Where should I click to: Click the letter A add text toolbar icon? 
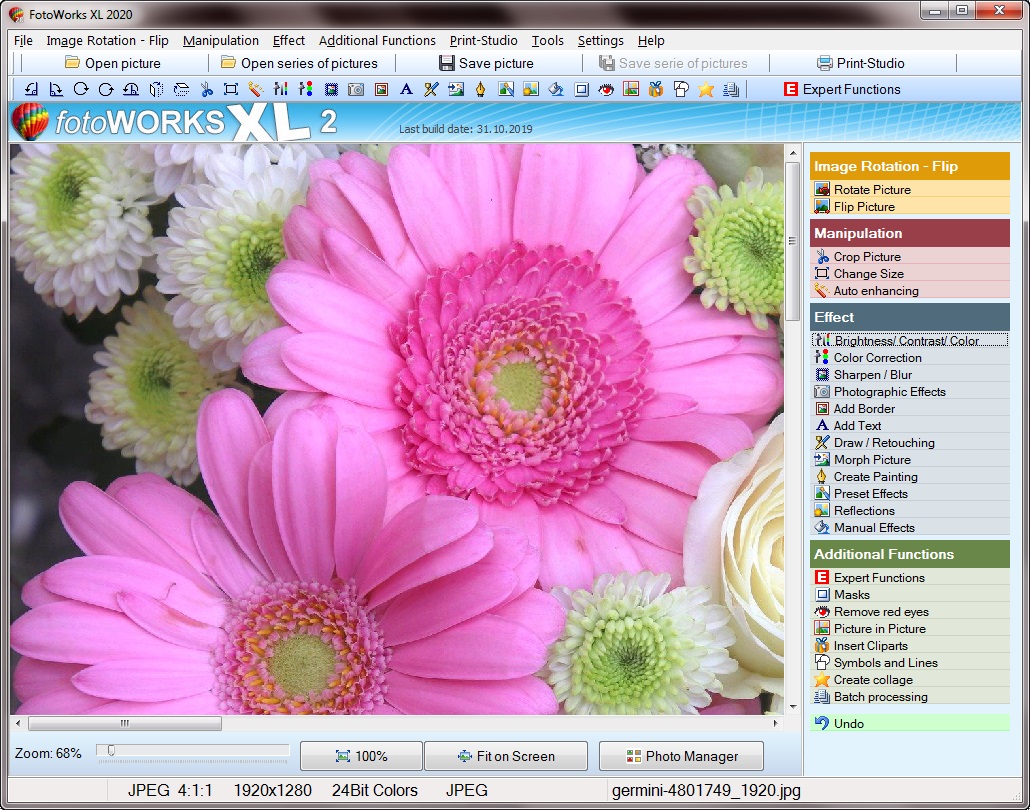(x=406, y=89)
